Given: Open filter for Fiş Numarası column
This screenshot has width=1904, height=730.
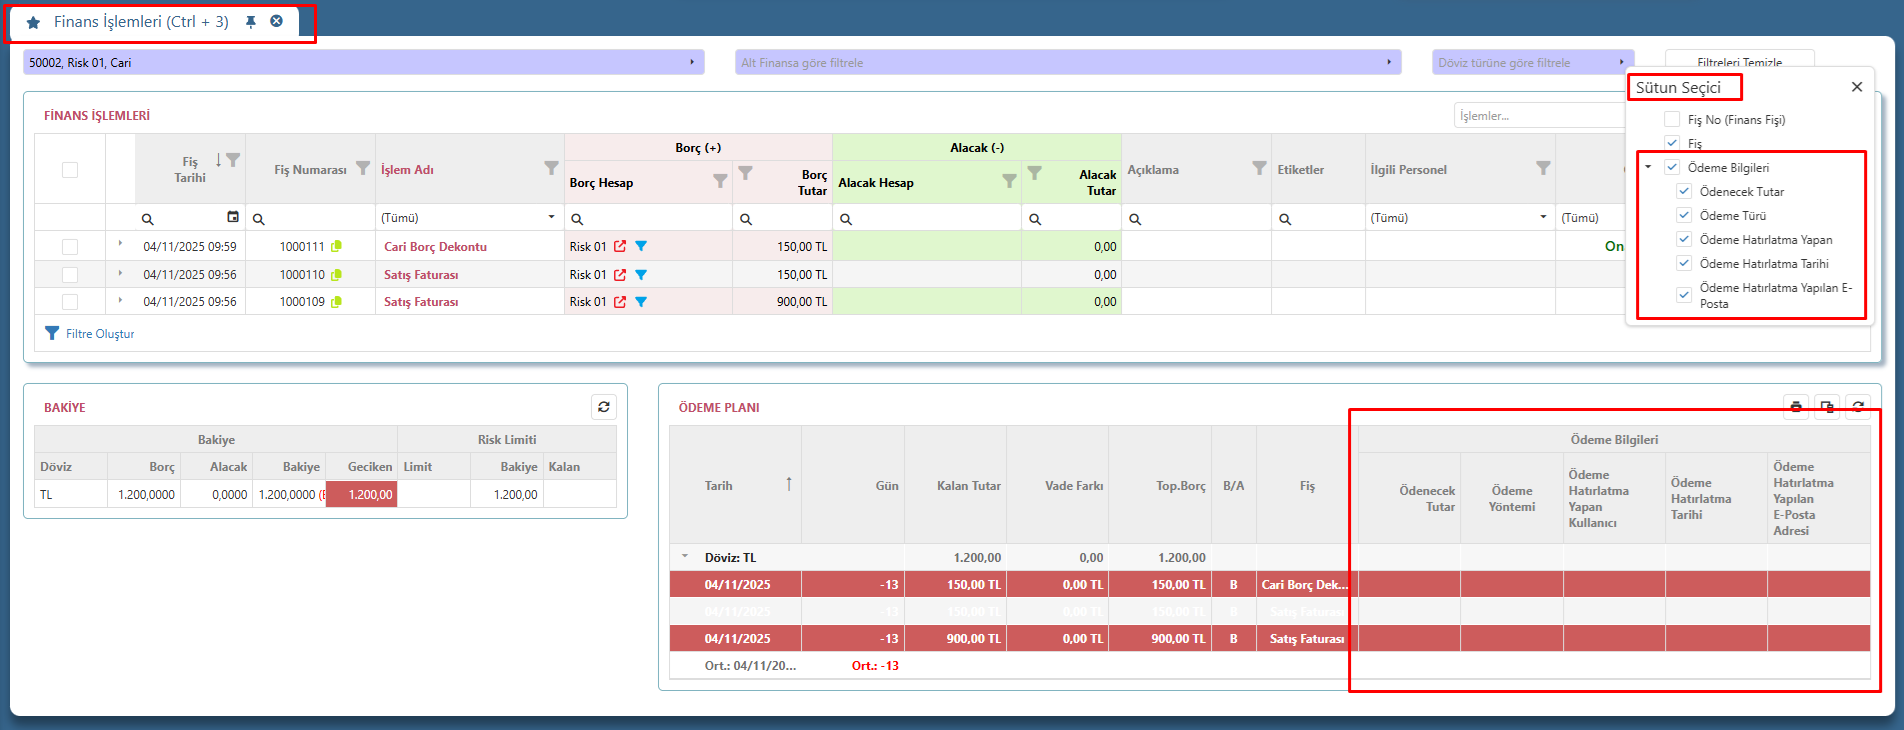Looking at the screenshot, I should click(x=363, y=169).
